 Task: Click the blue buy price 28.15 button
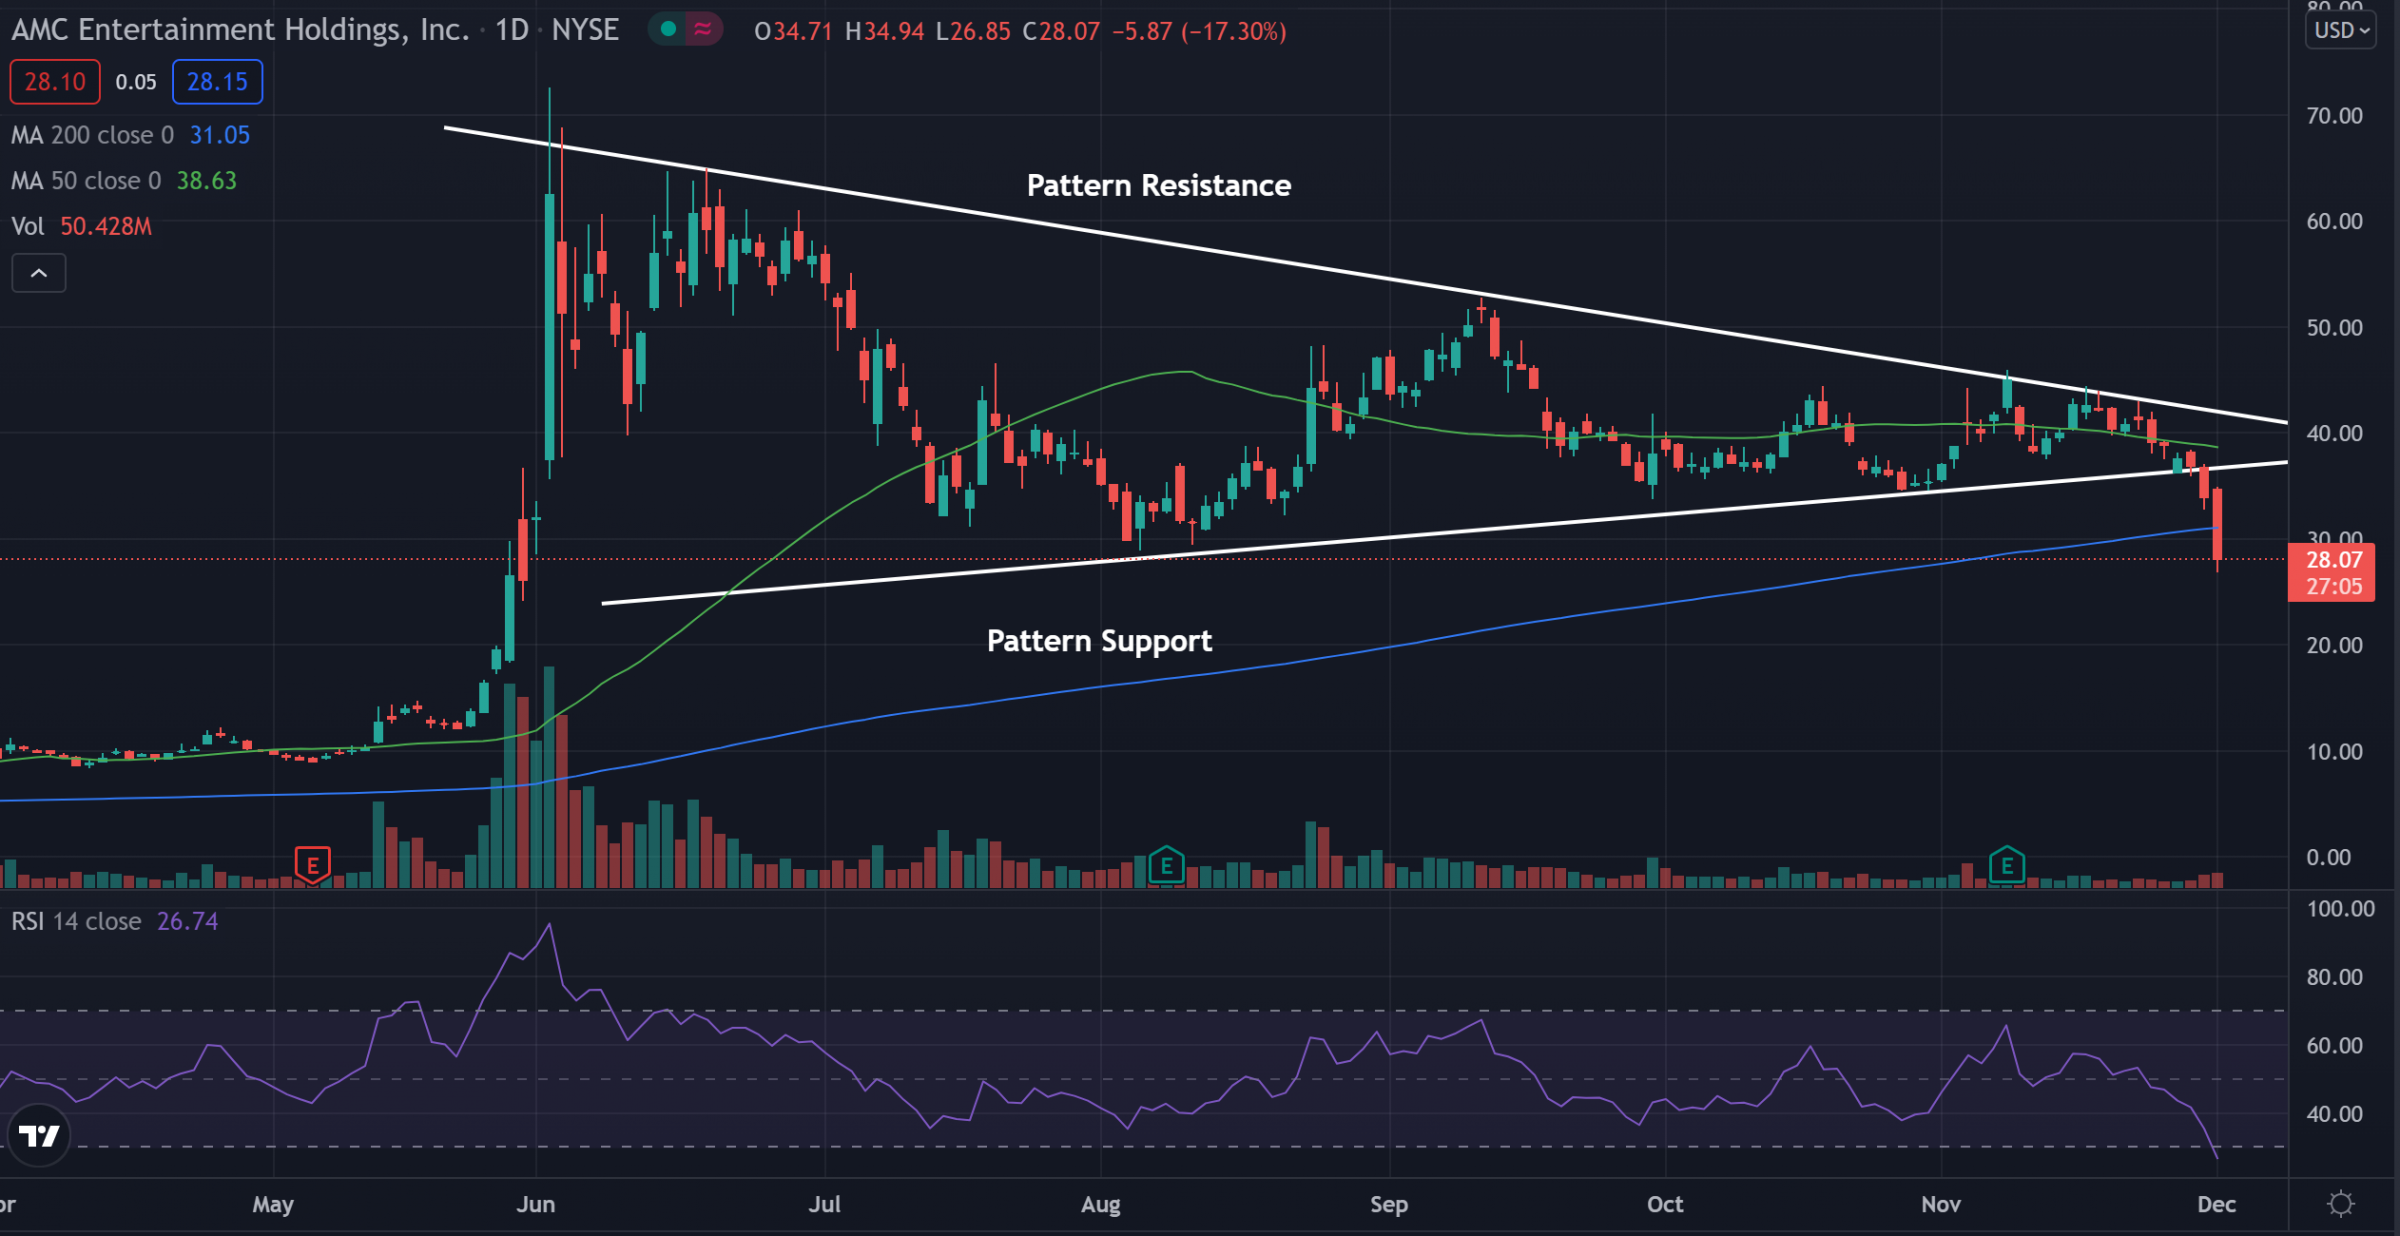217,82
